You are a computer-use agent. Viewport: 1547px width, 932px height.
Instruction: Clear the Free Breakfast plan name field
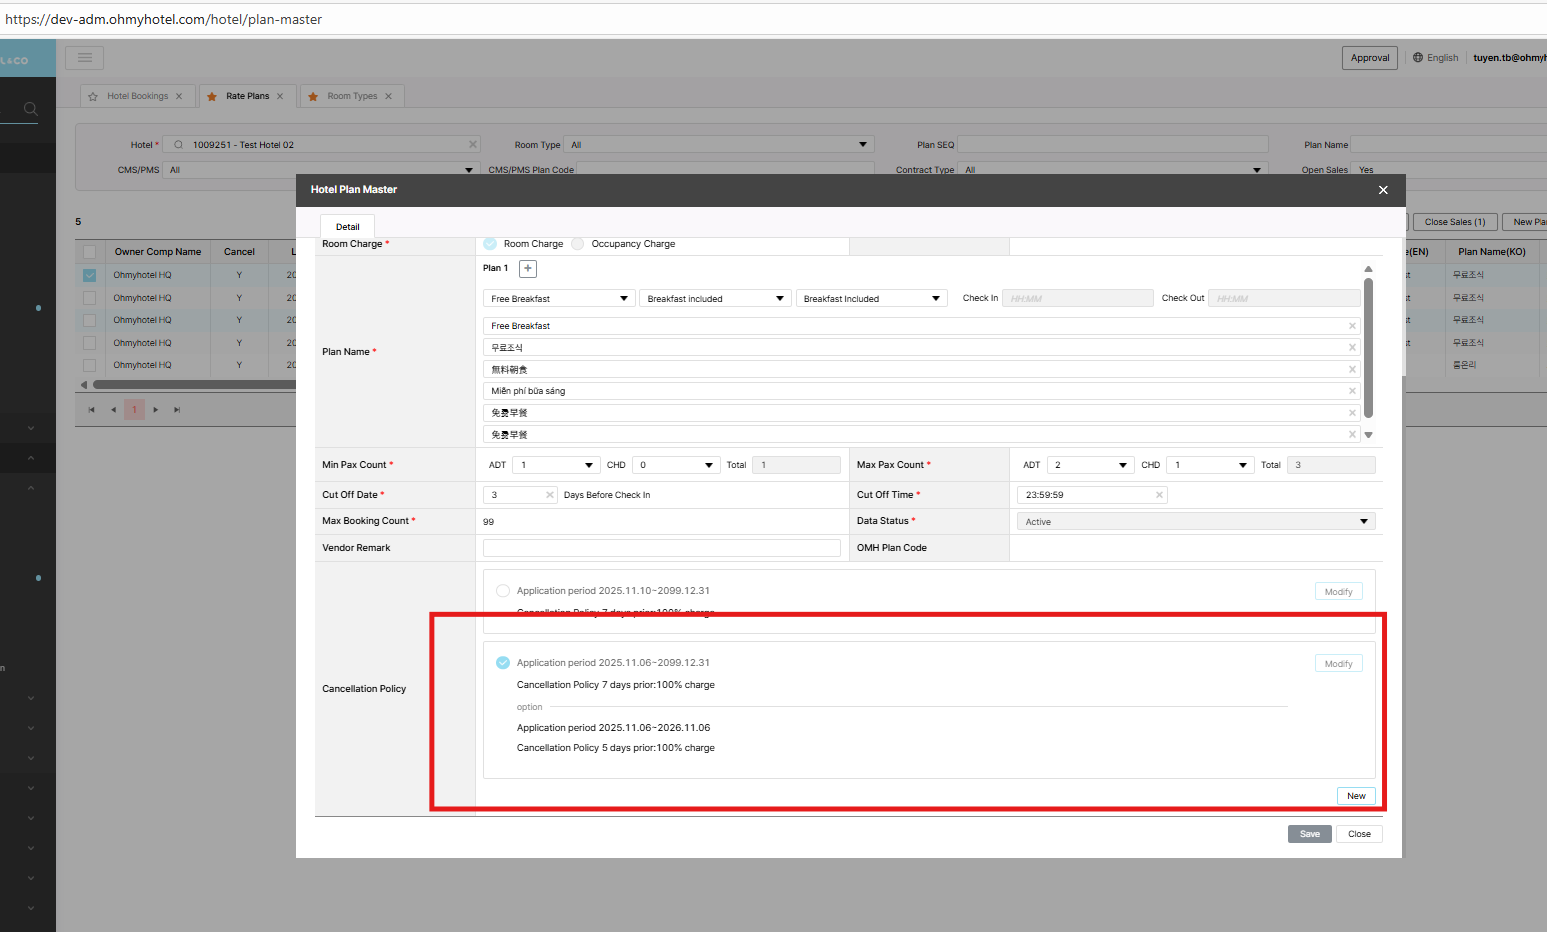coord(1352,326)
